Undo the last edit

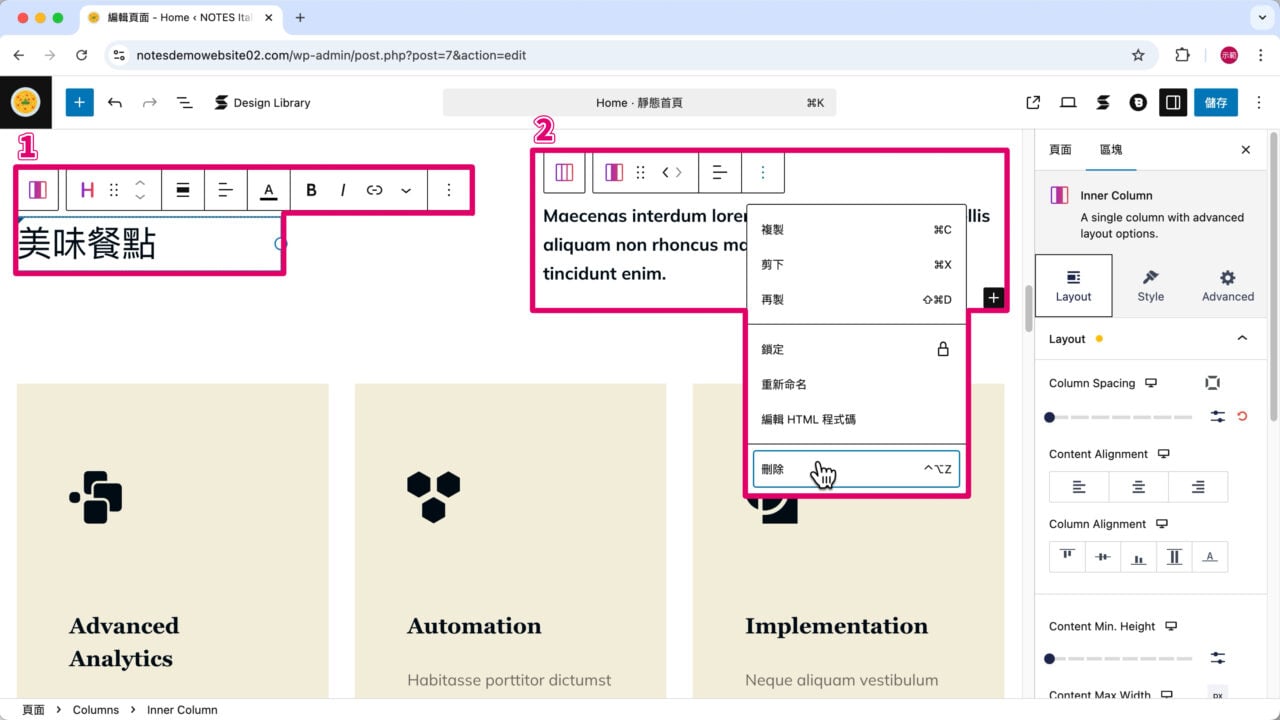pos(115,102)
